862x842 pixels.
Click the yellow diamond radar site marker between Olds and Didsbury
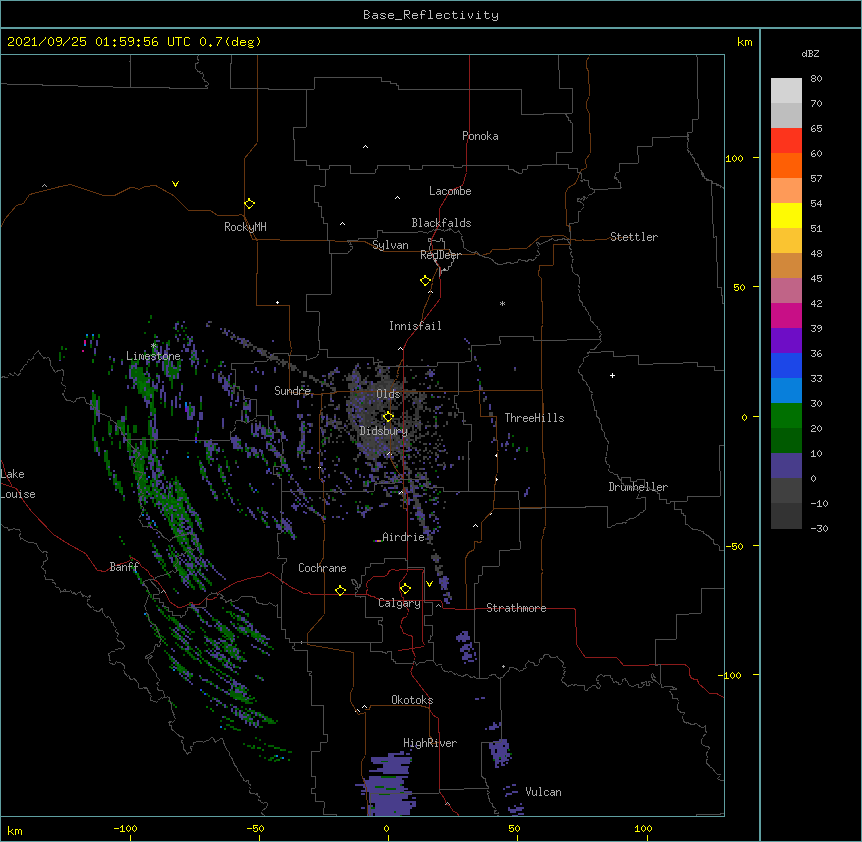(388, 416)
